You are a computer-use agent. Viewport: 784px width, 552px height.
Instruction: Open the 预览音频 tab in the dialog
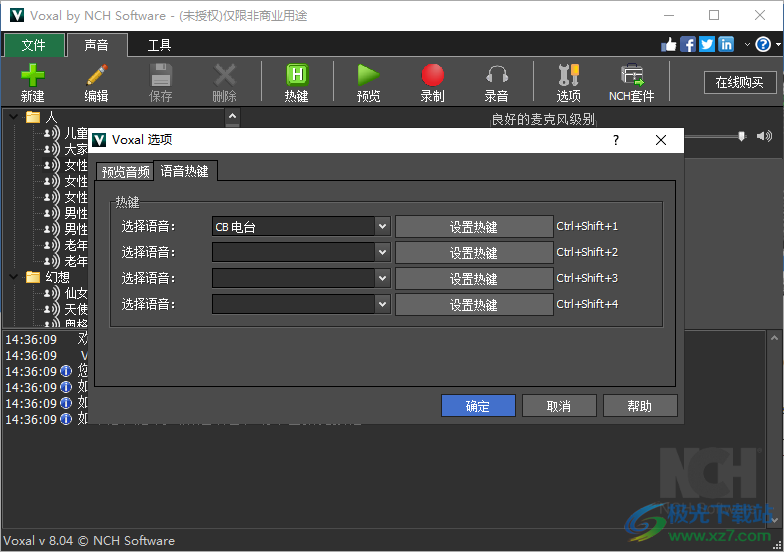pyautogui.click(x=126, y=172)
